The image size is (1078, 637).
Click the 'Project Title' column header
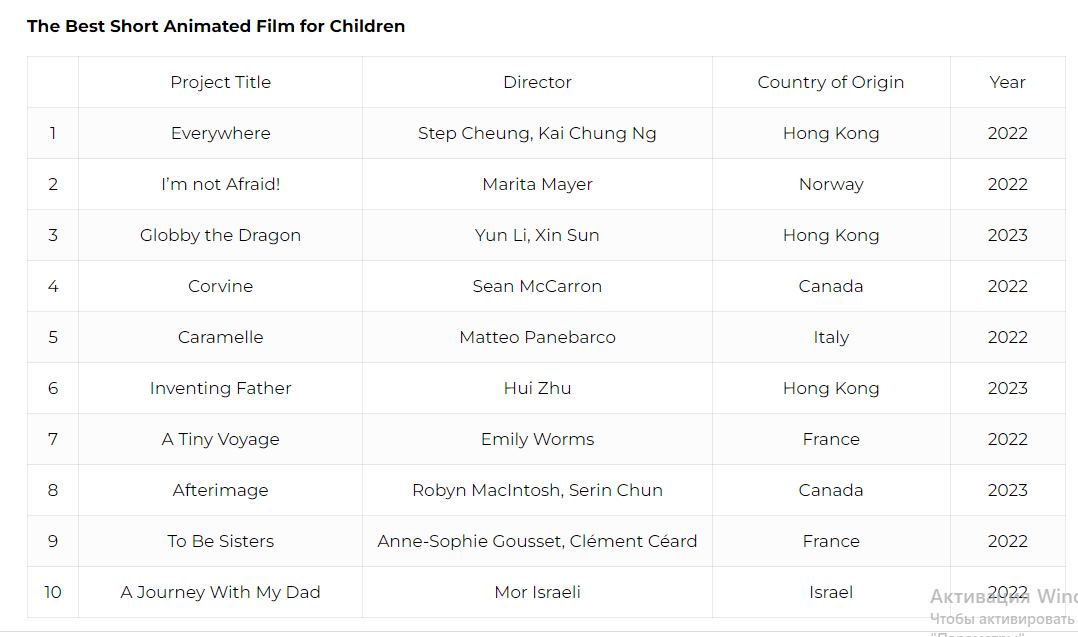click(x=220, y=82)
